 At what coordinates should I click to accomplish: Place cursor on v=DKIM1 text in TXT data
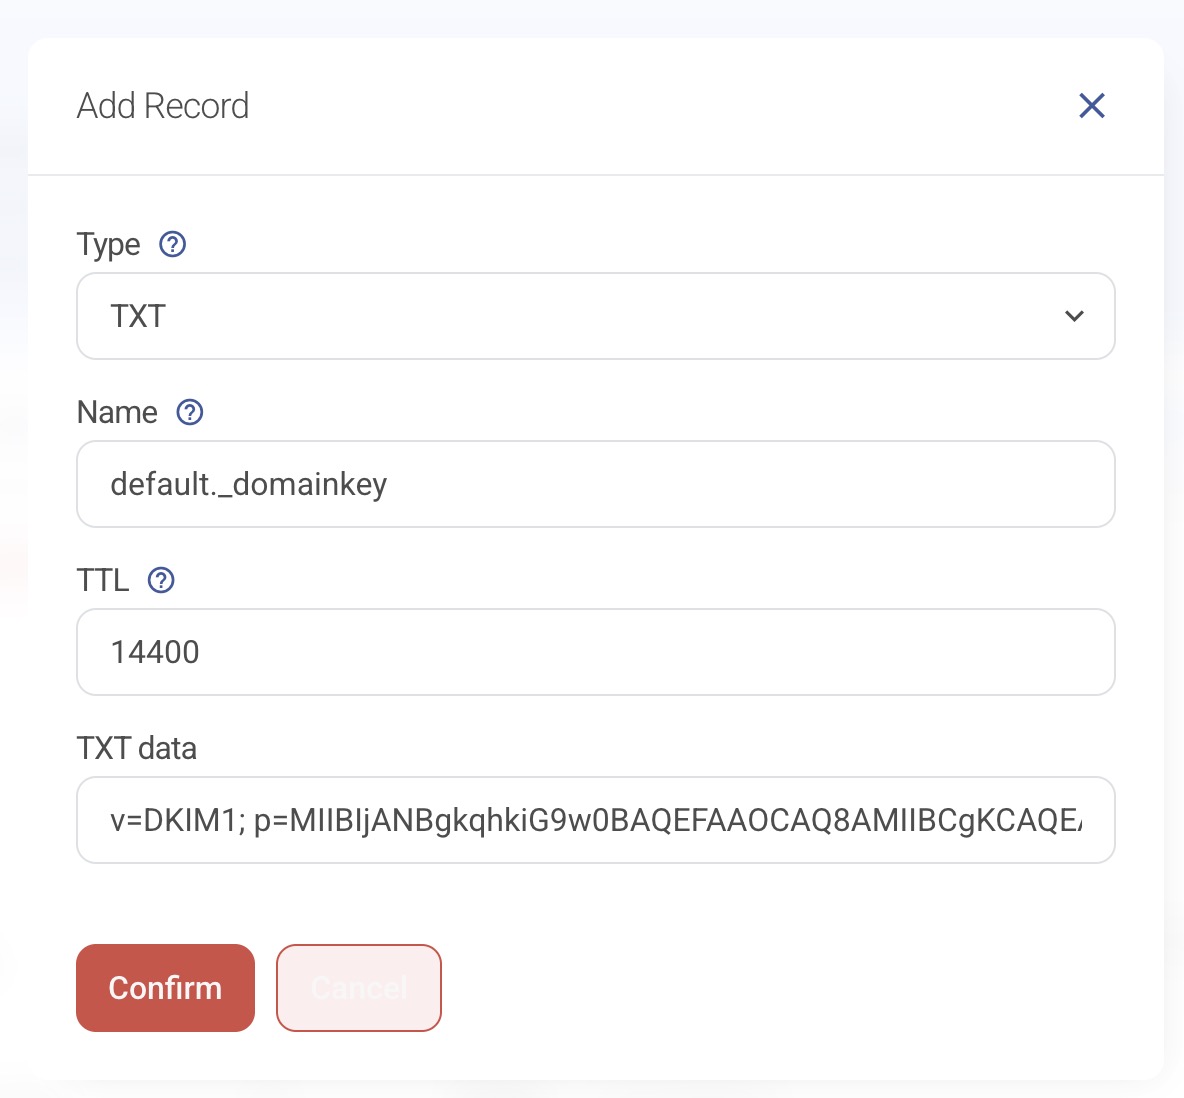tap(177, 821)
